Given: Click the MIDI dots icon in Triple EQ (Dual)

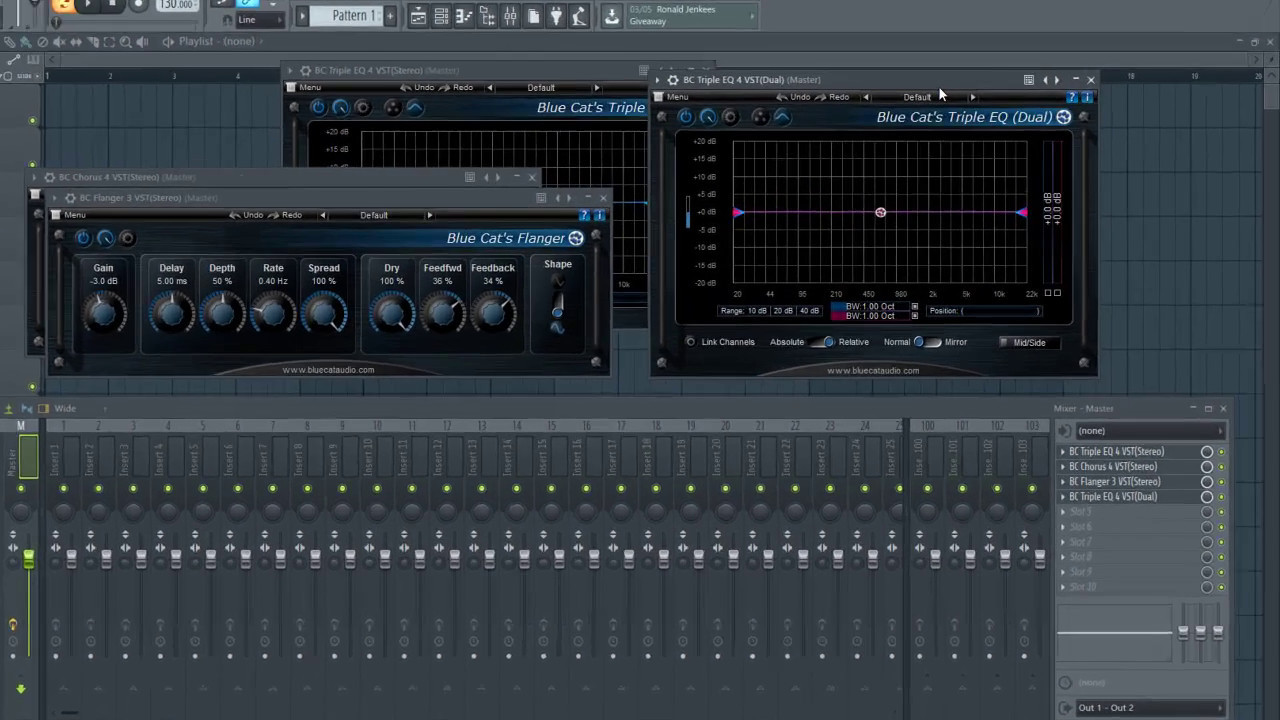Looking at the screenshot, I should 760,117.
